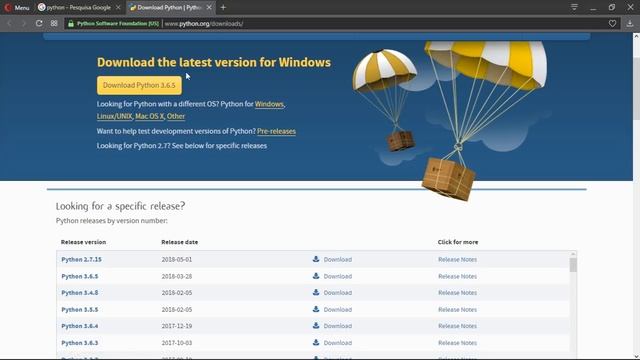
Task: Click the browser back arrow
Action: (10, 24)
